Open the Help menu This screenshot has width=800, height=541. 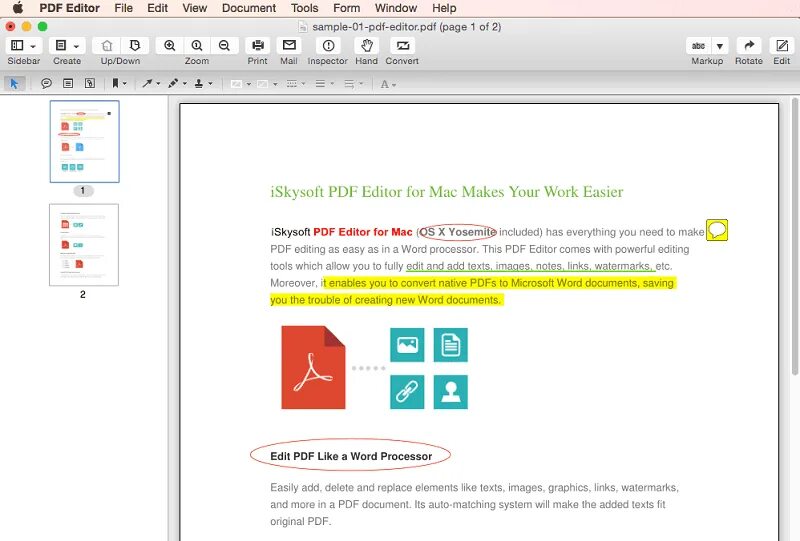coord(444,8)
